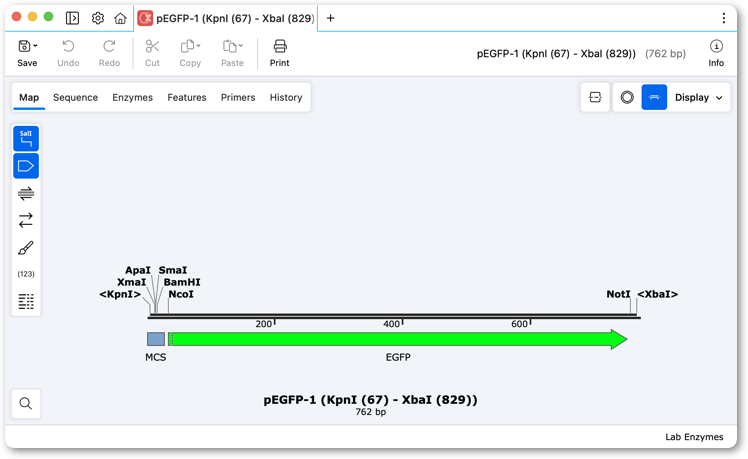This screenshot has height=459, width=748.
Task: Click the Save icon
Action: point(24,46)
